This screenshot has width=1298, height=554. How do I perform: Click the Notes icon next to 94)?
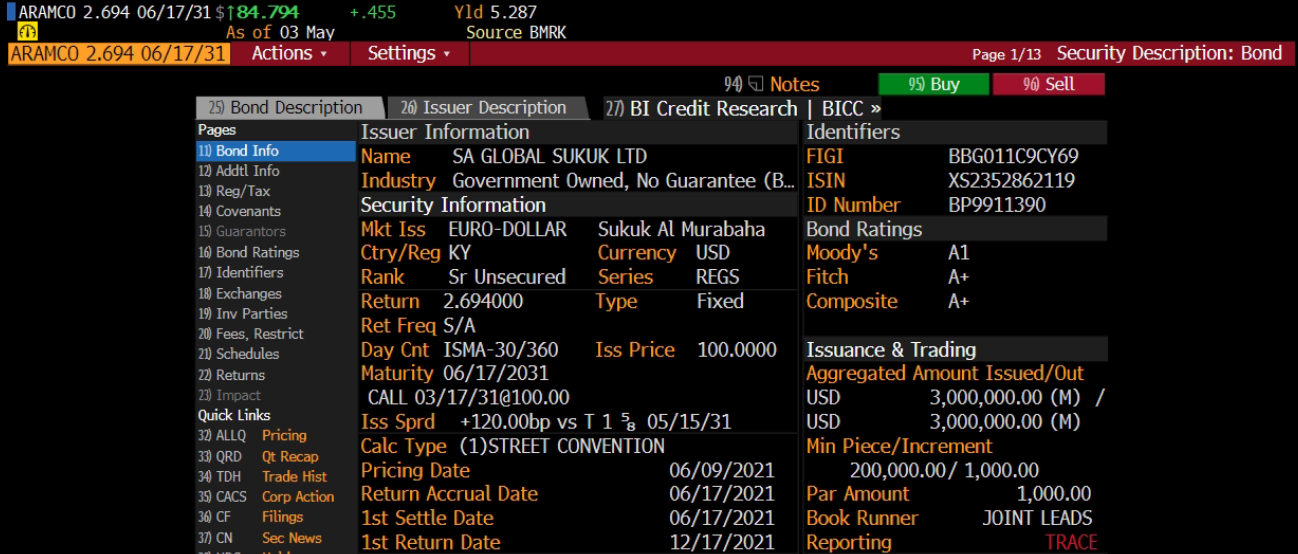point(756,85)
